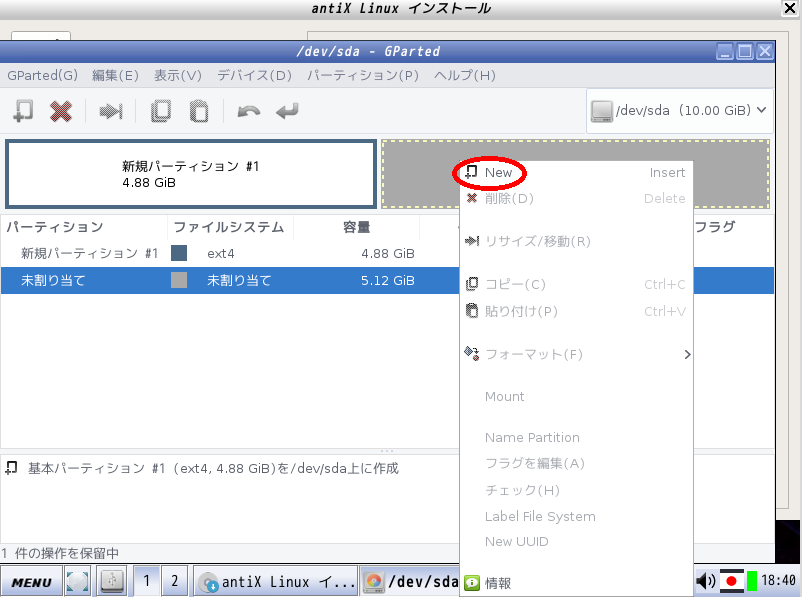
Task: Click the USB eject taskbar icon
Action: point(113,582)
